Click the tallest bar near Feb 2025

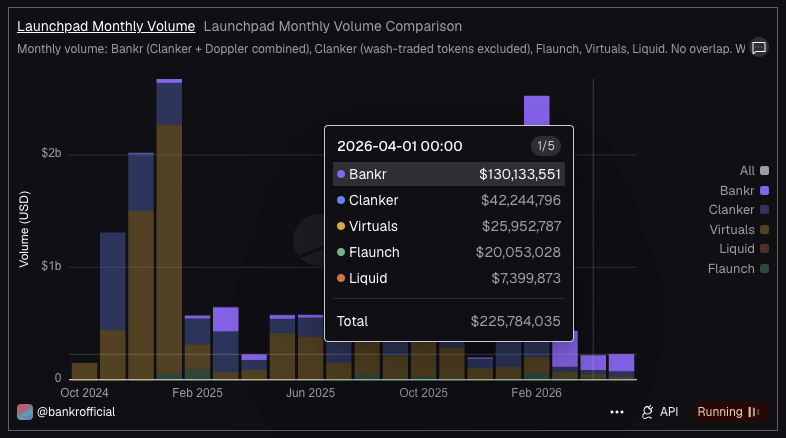[169, 229]
